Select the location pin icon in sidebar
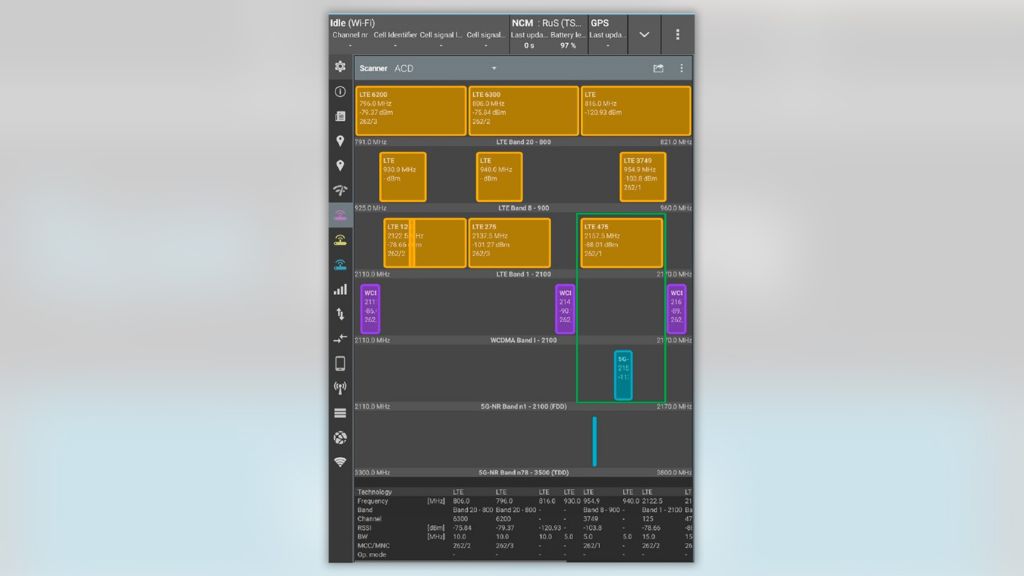Image resolution: width=1024 pixels, height=576 pixels. pyautogui.click(x=340, y=138)
